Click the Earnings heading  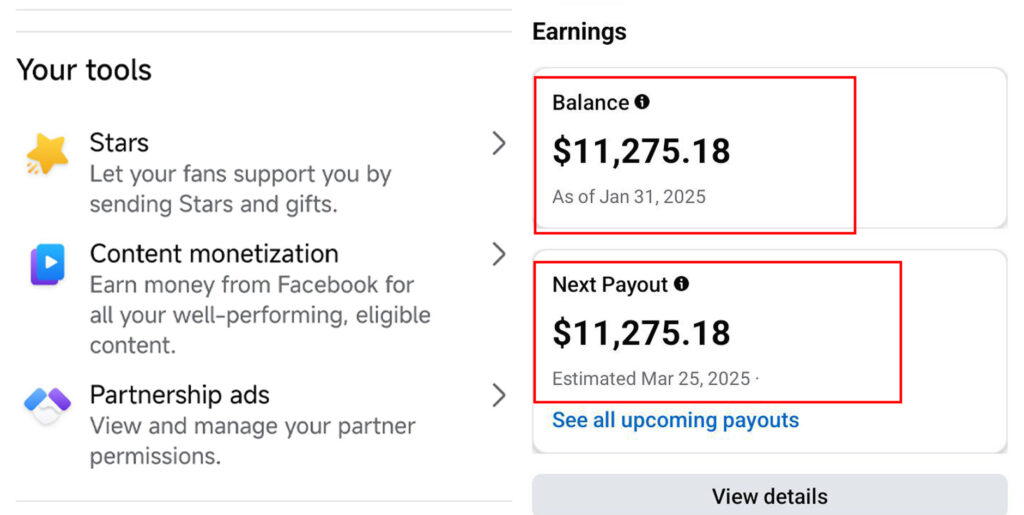coord(579,31)
